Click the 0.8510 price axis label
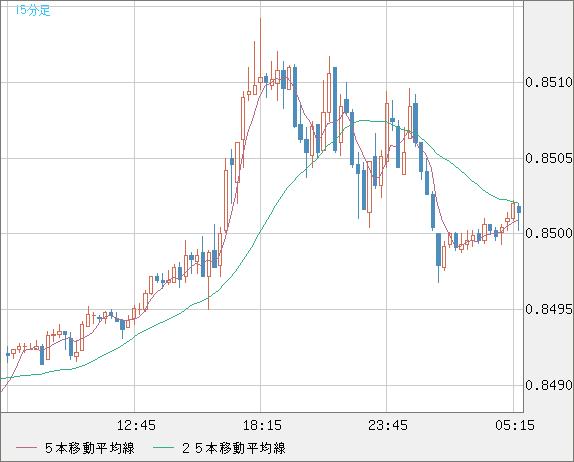Screen dimensions: 574x462 click(549, 82)
